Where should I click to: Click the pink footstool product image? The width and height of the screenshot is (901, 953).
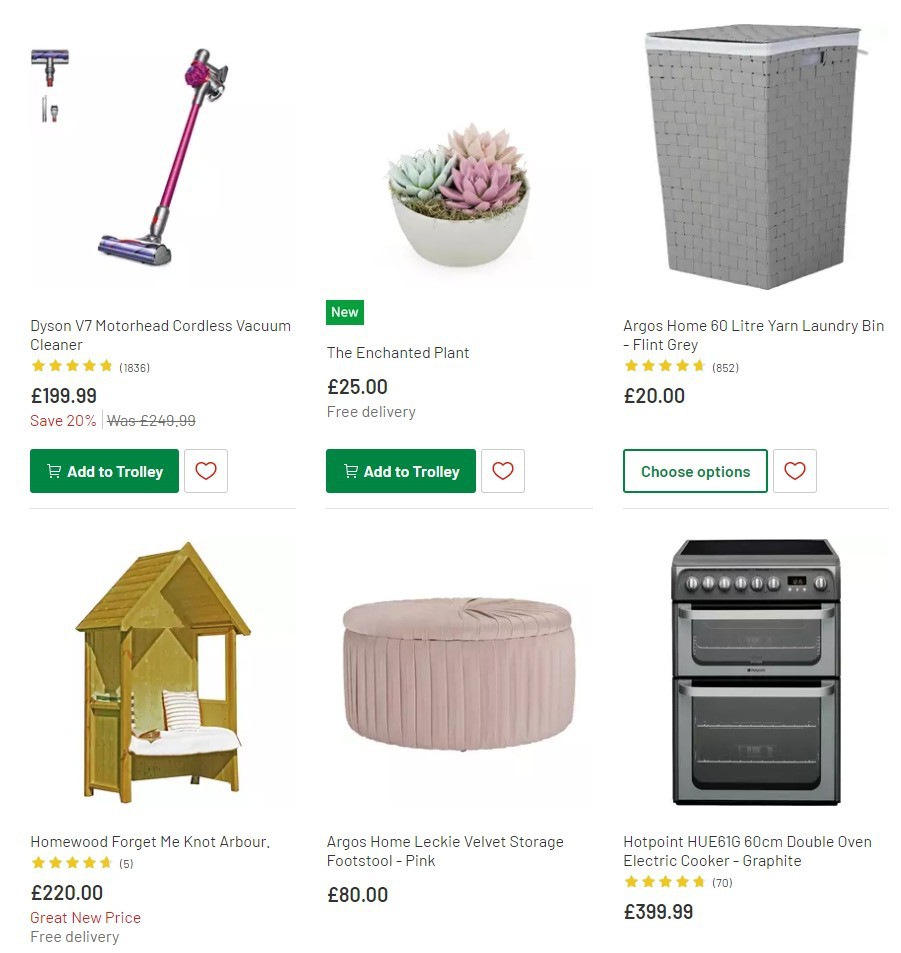458,672
